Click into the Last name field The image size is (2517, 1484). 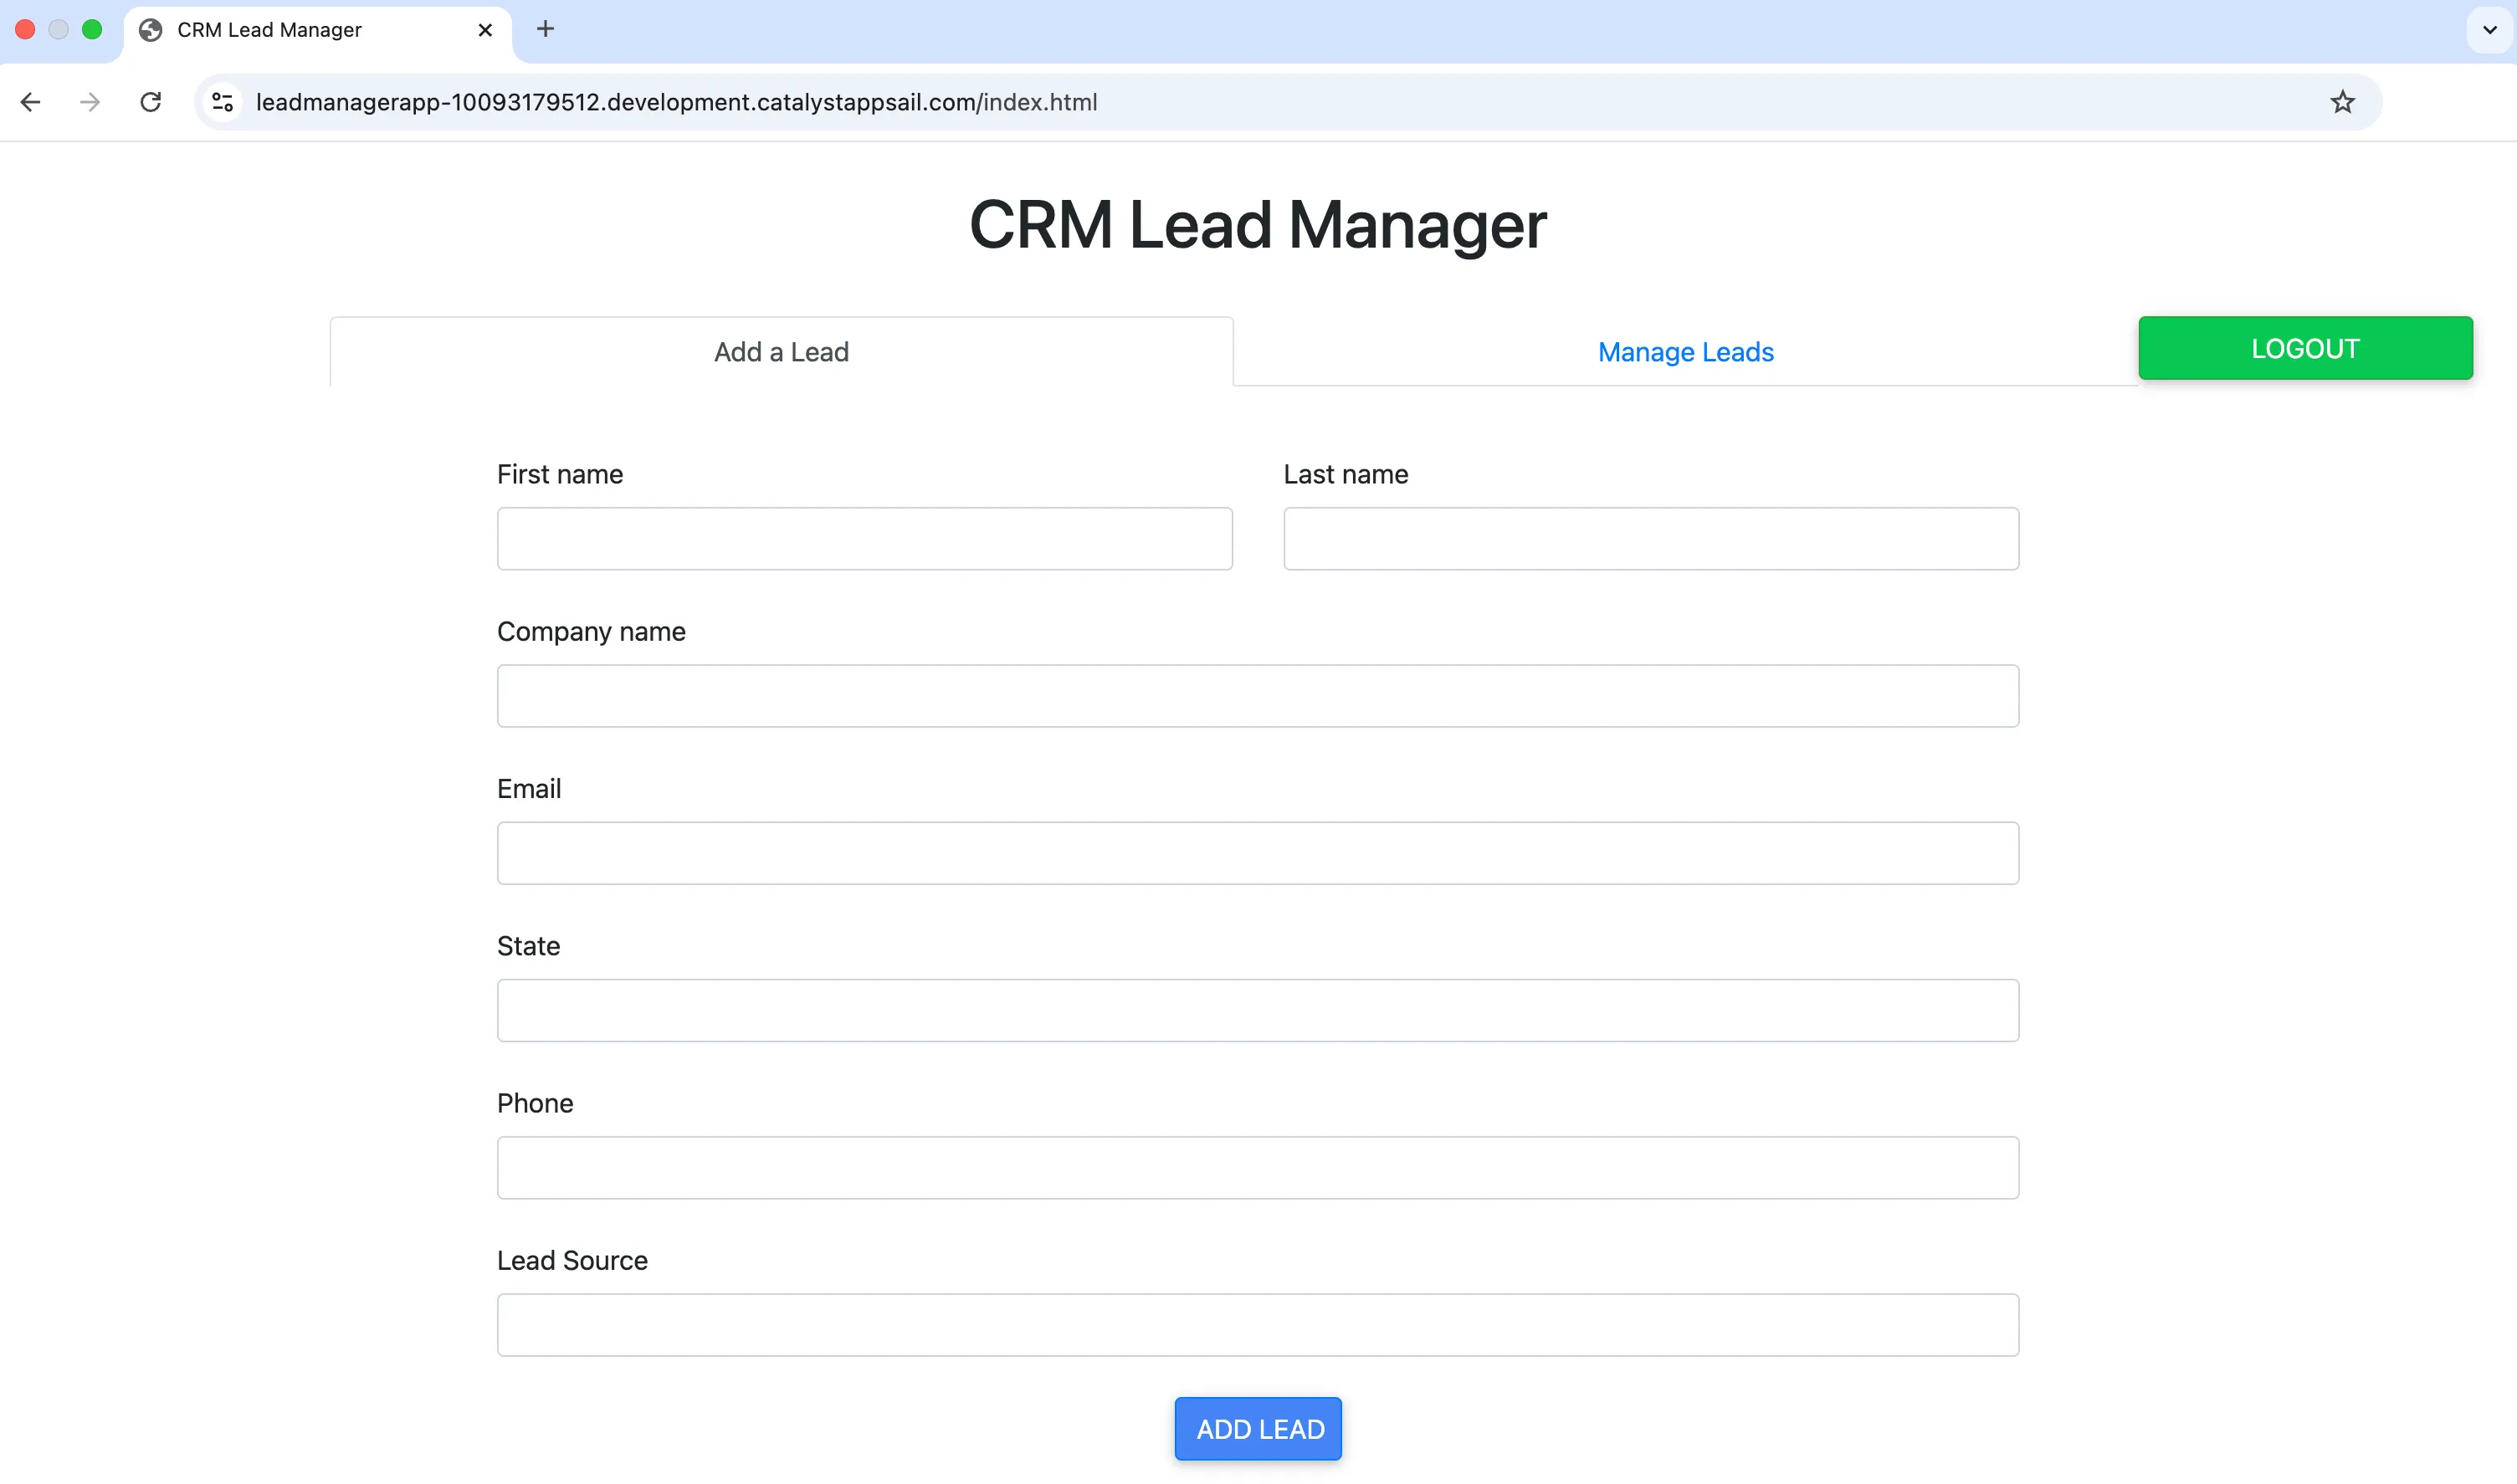click(x=1650, y=539)
